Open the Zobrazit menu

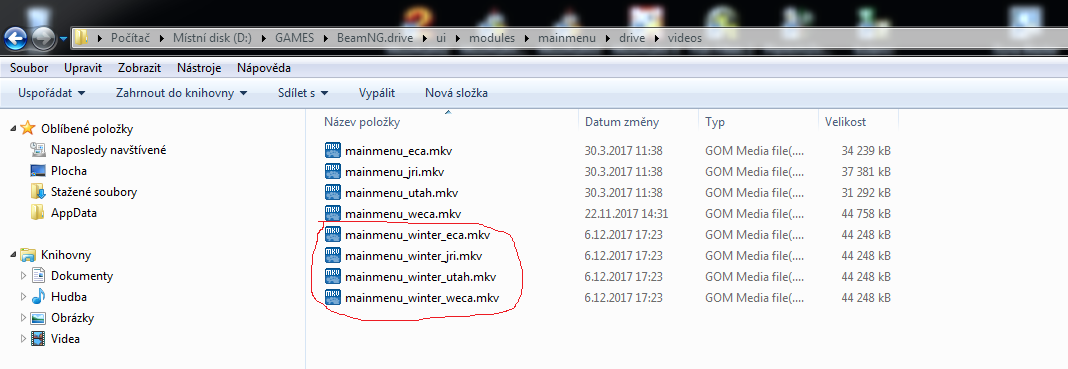139,68
